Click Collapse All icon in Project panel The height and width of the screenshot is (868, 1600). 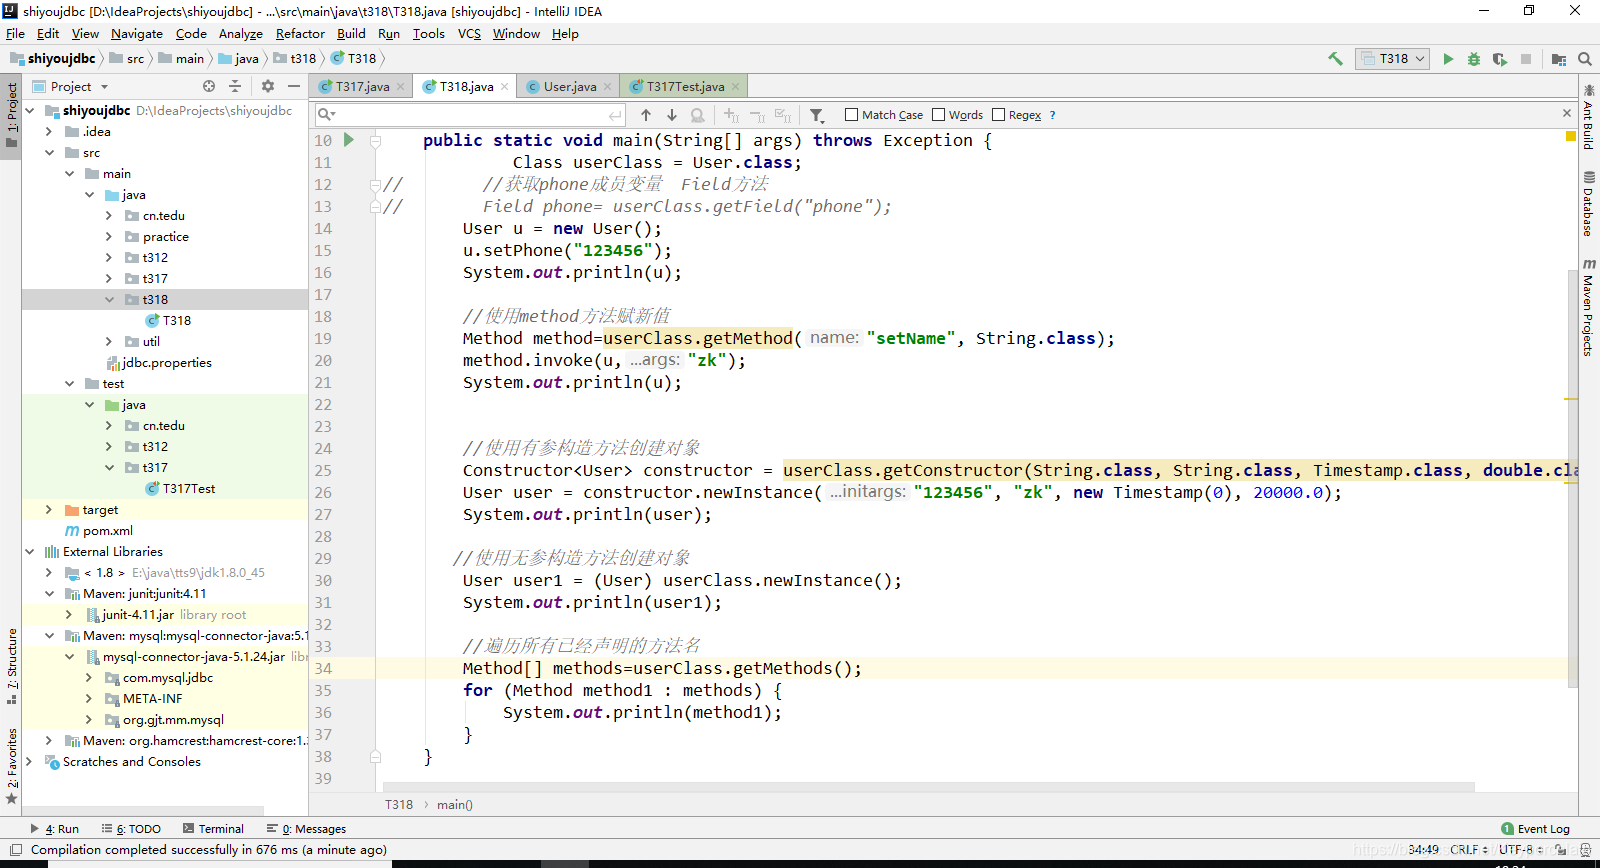235,87
